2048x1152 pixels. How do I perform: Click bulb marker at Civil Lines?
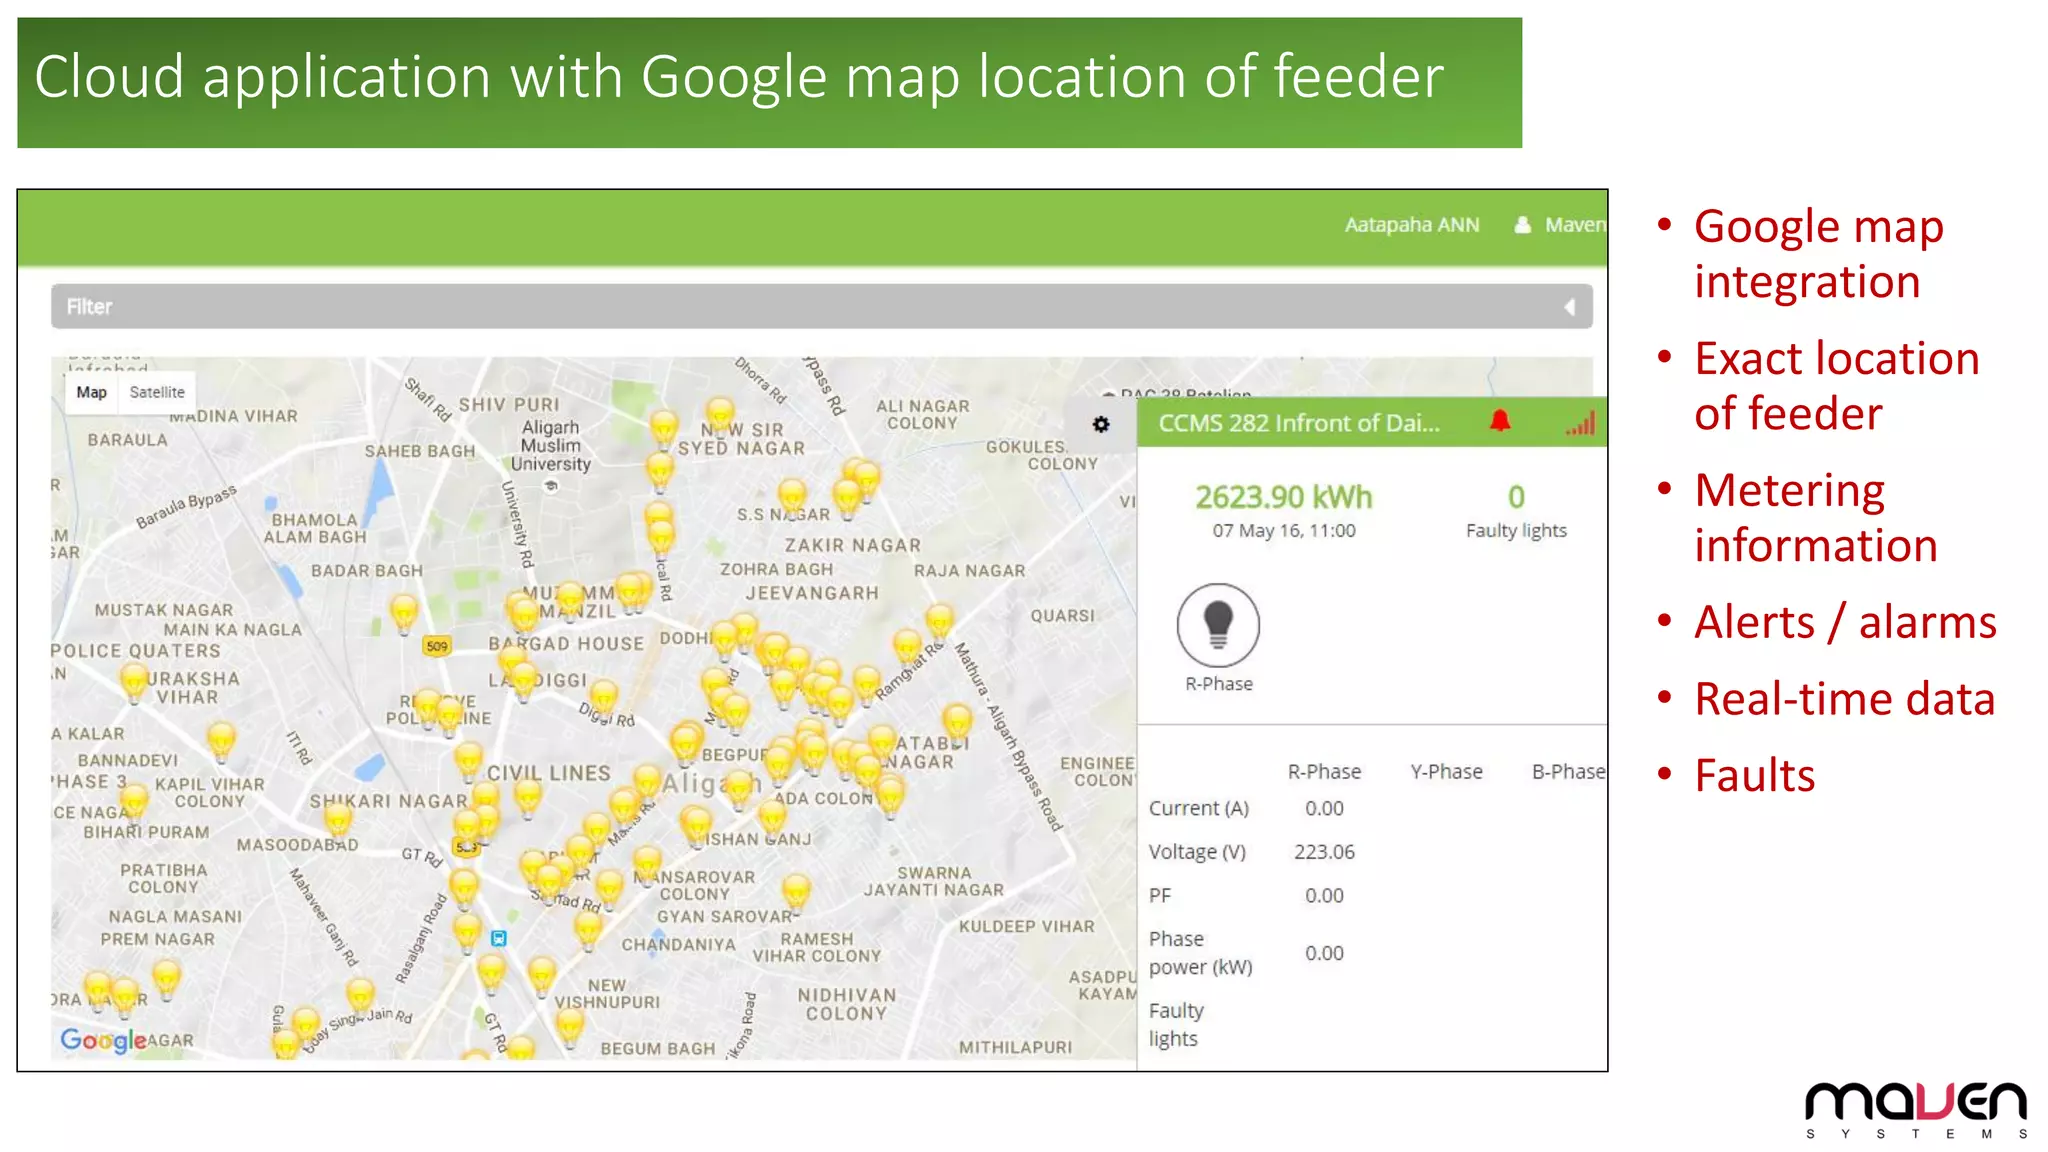point(528,797)
